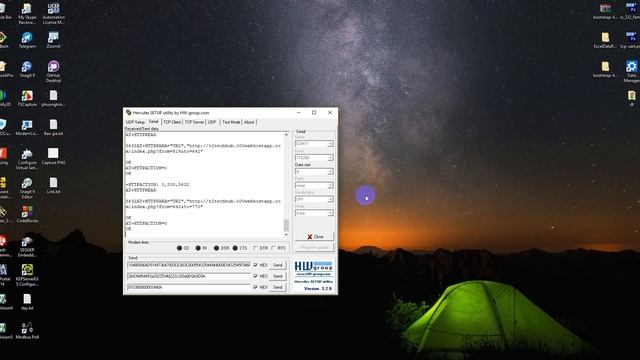Open the Configure Virtual Serial shortcut
Screen dimensions: 640x360
(27, 159)
